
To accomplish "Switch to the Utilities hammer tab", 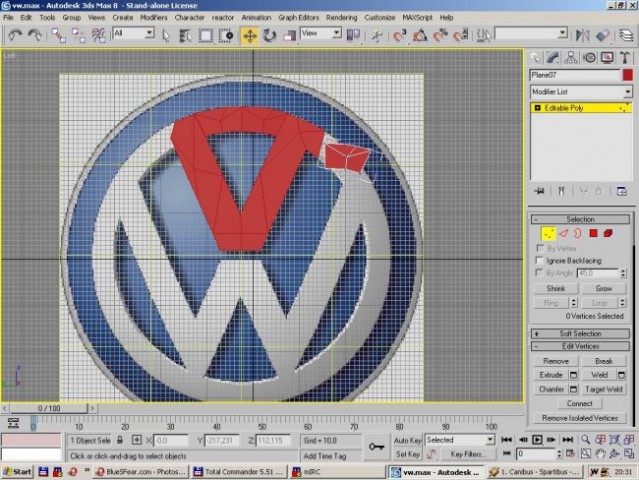I will click(625, 58).
